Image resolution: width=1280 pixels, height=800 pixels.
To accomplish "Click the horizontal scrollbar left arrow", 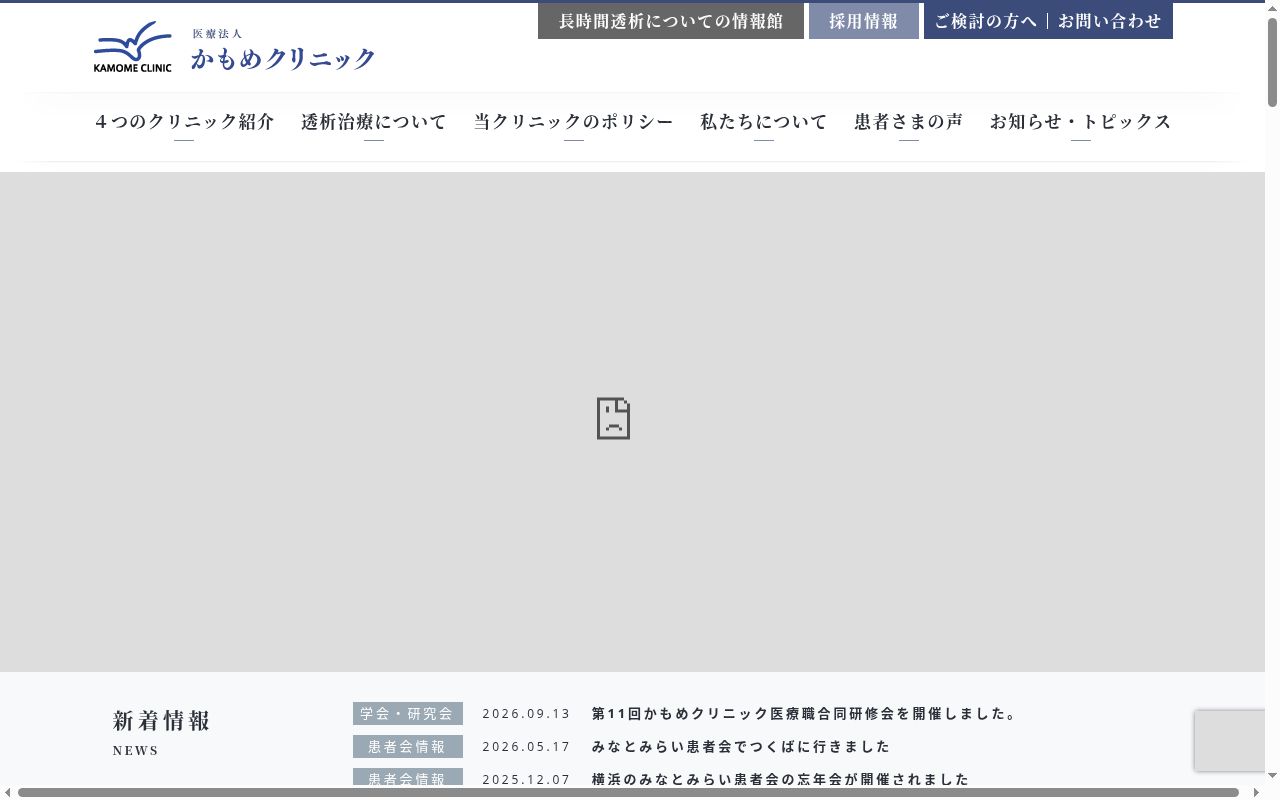I will [7, 793].
